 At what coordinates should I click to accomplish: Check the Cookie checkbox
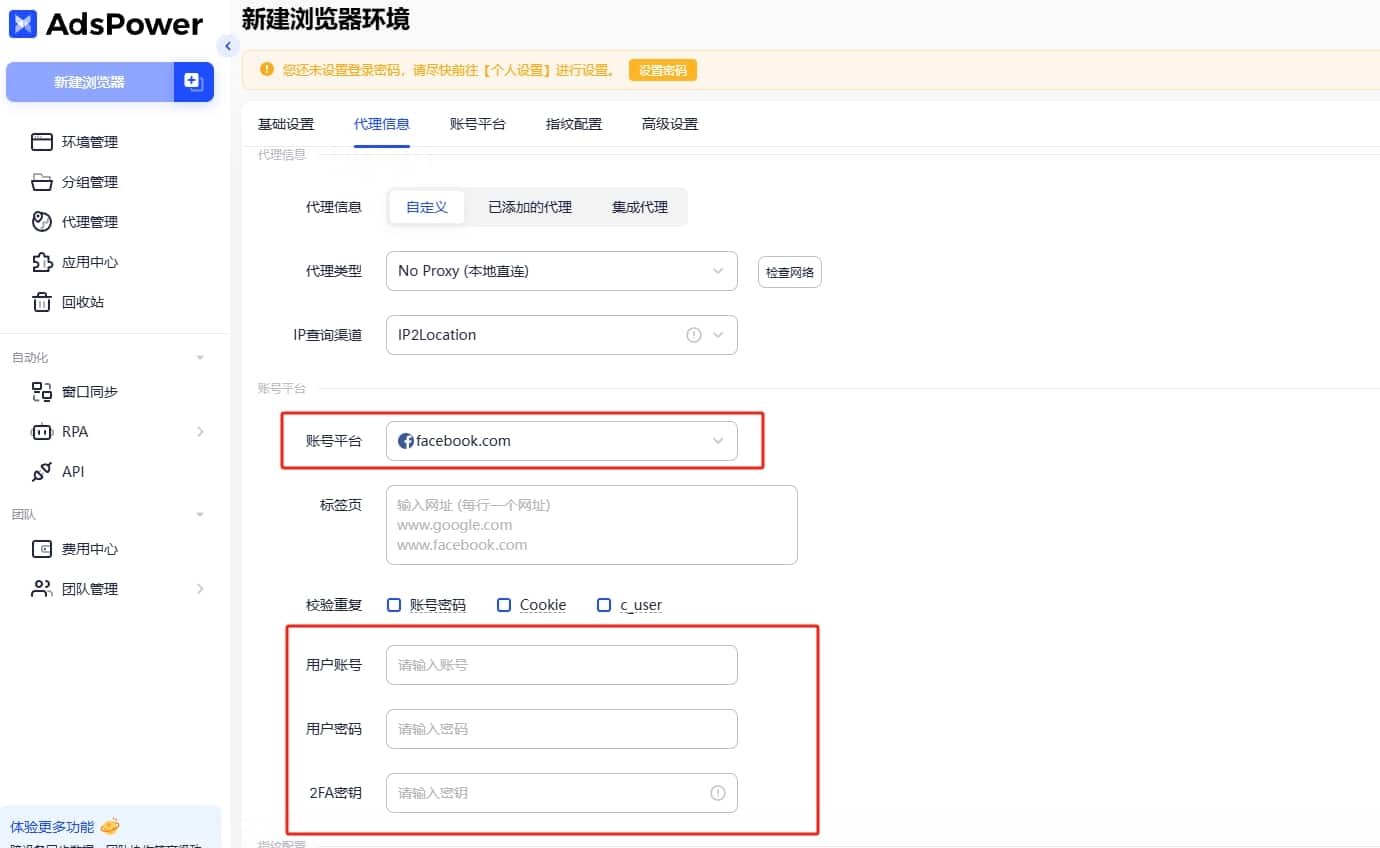pos(504,605)
